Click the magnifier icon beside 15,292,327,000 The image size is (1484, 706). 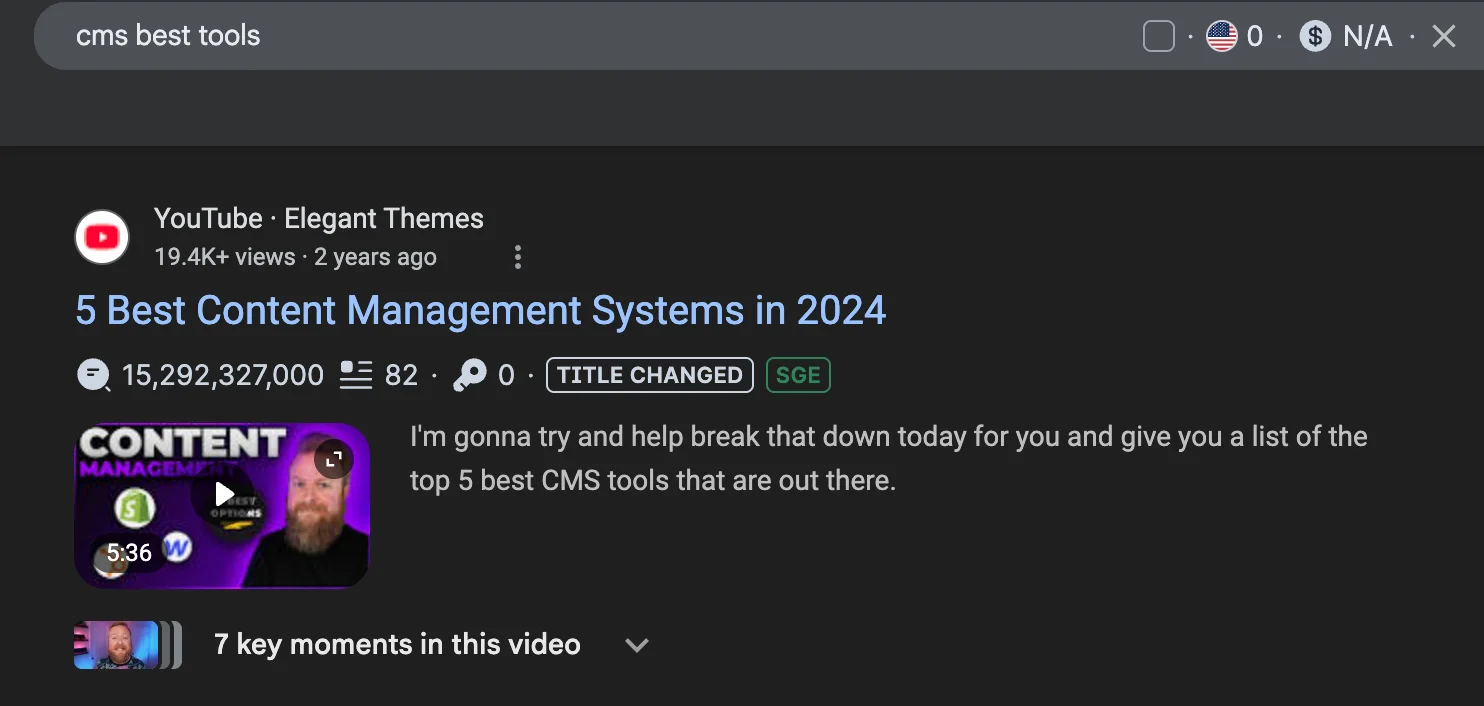point(93,376)
